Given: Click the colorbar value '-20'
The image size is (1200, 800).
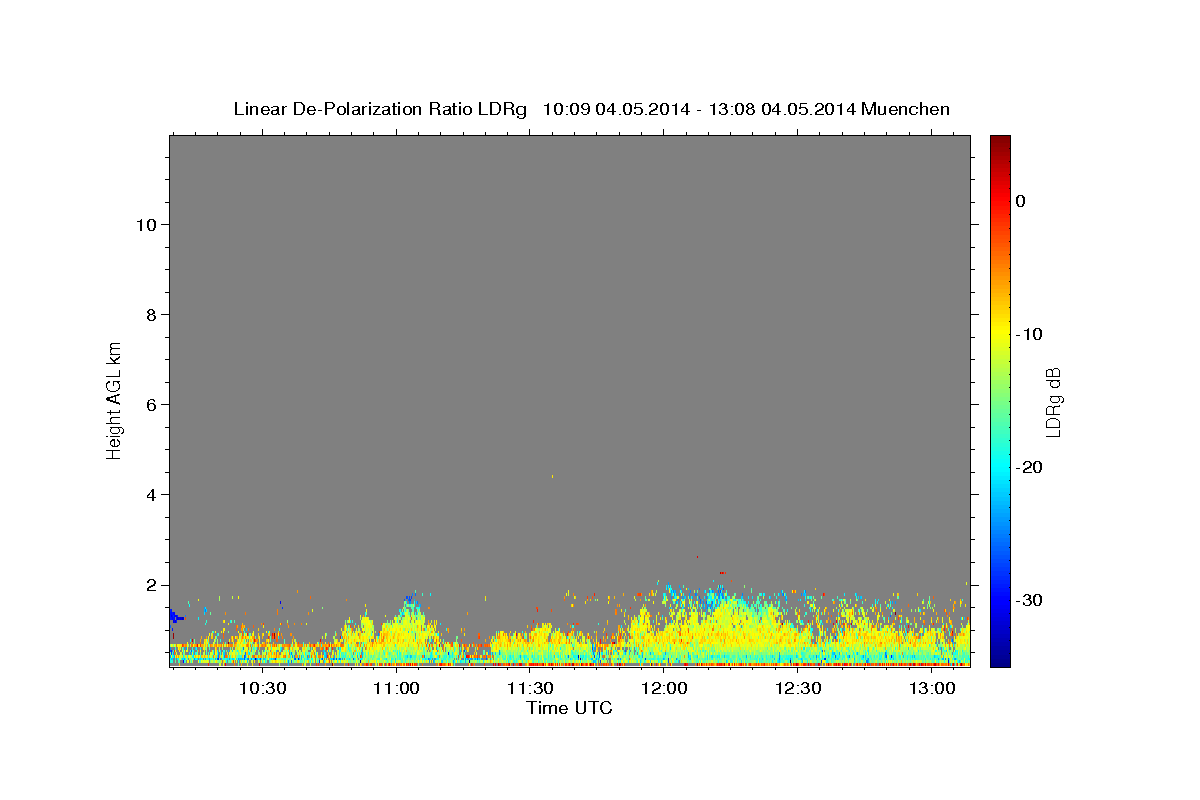Looking at the screenshot, I should click(1030, 467).
